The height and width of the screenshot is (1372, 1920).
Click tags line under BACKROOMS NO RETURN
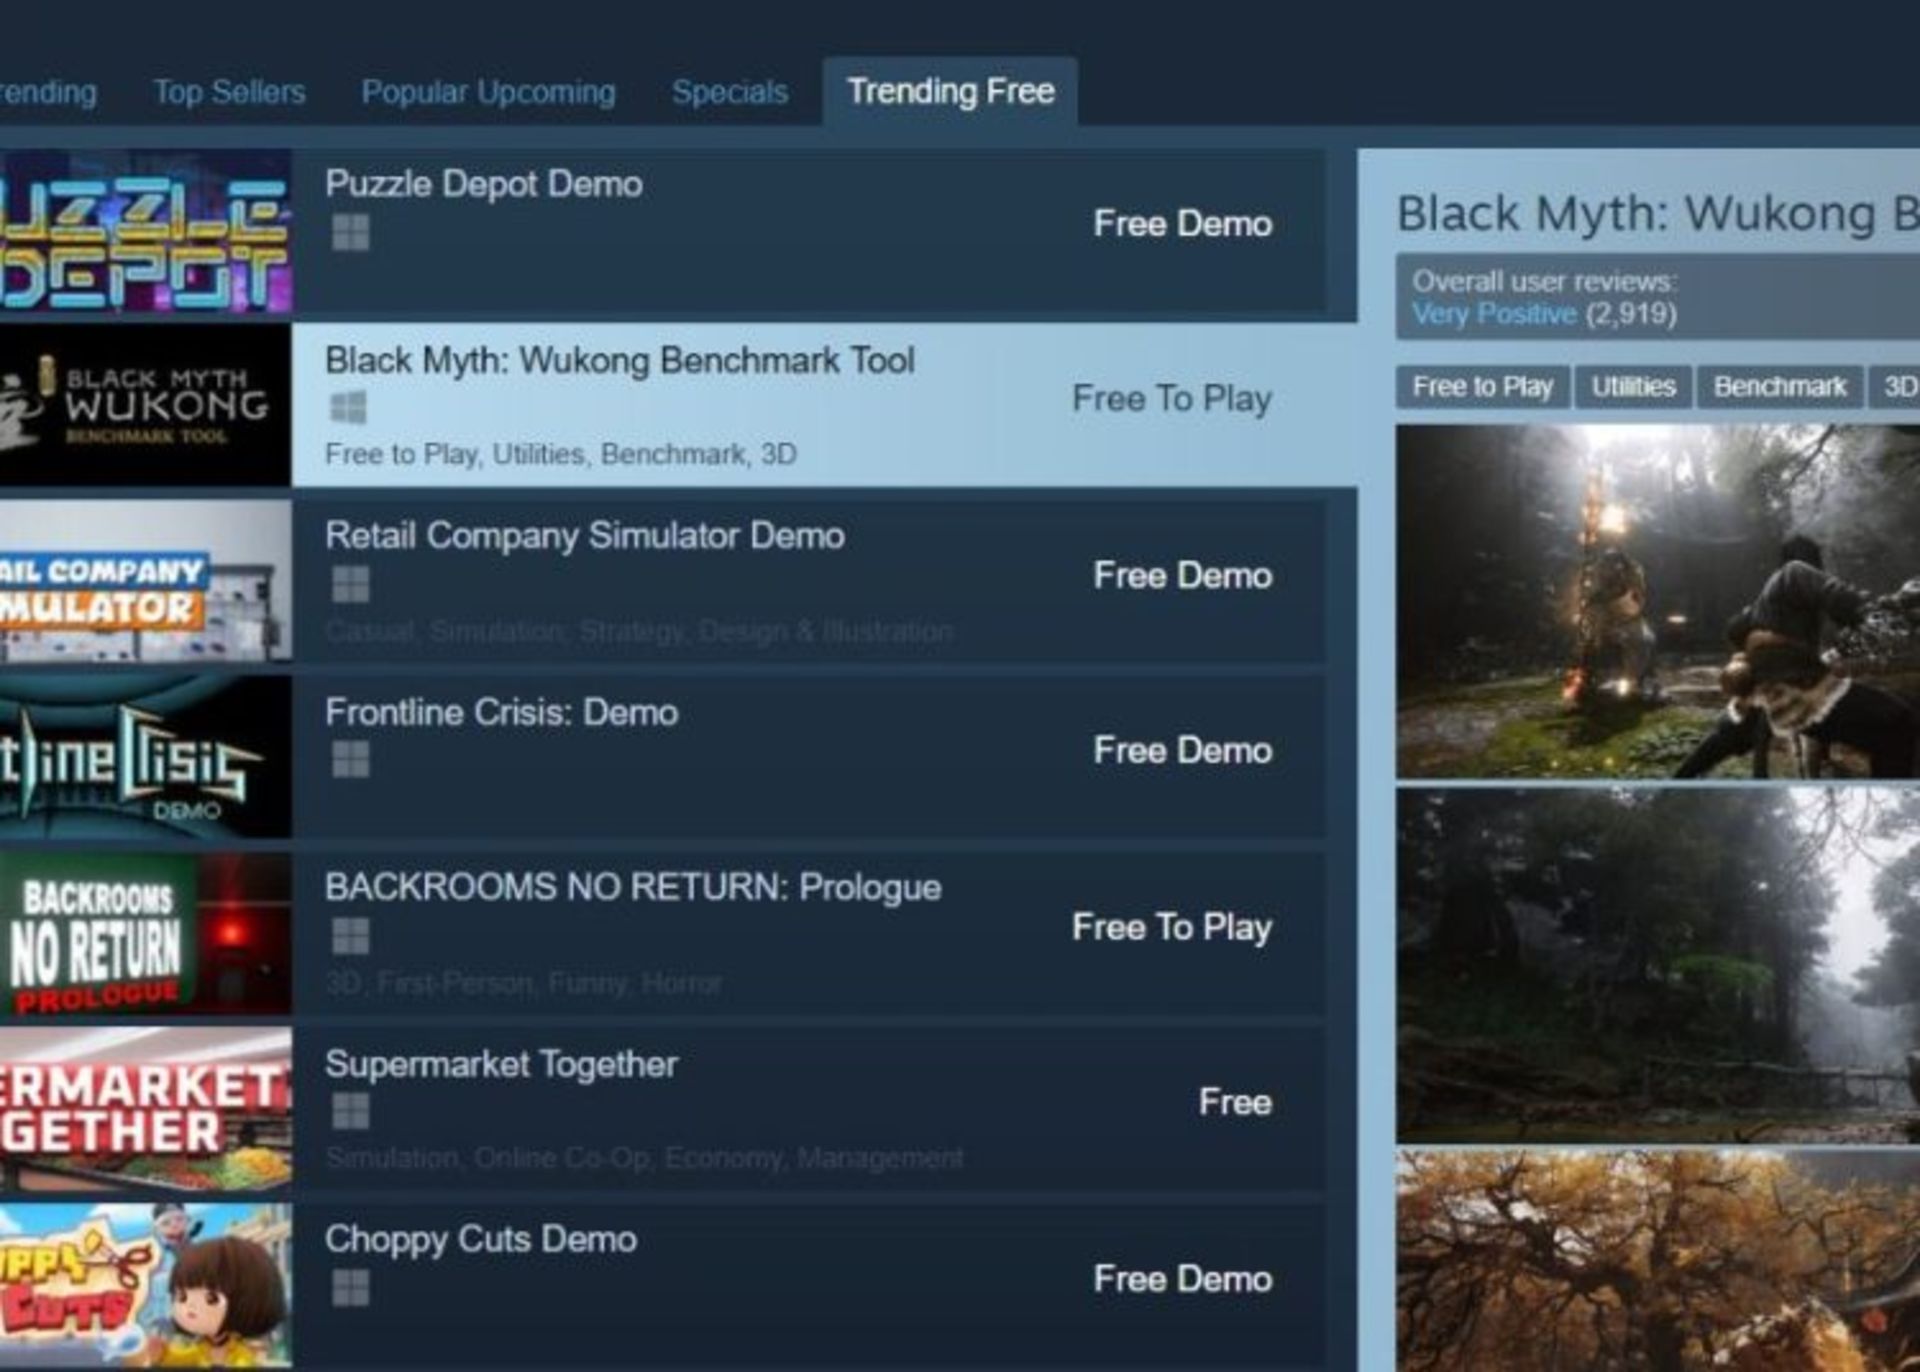coord(523,984)
